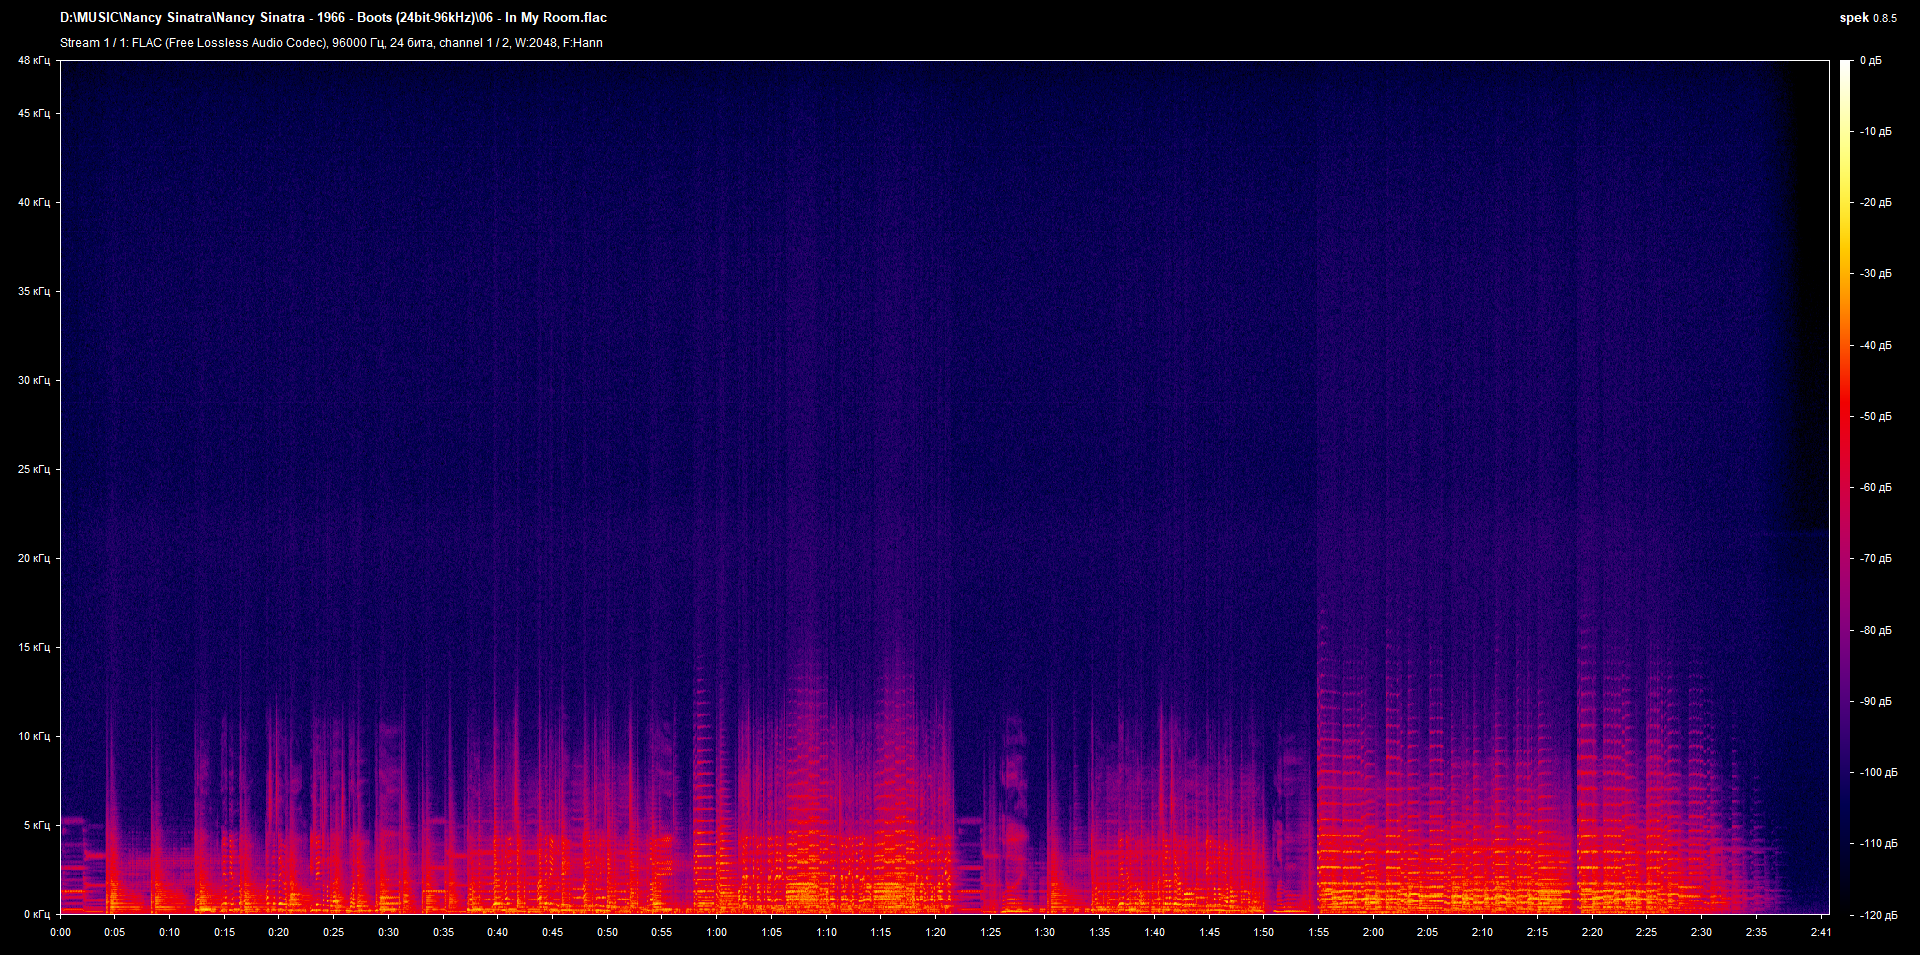
Task: Click the 2:10 time axis label
Action: point(1482,932)
